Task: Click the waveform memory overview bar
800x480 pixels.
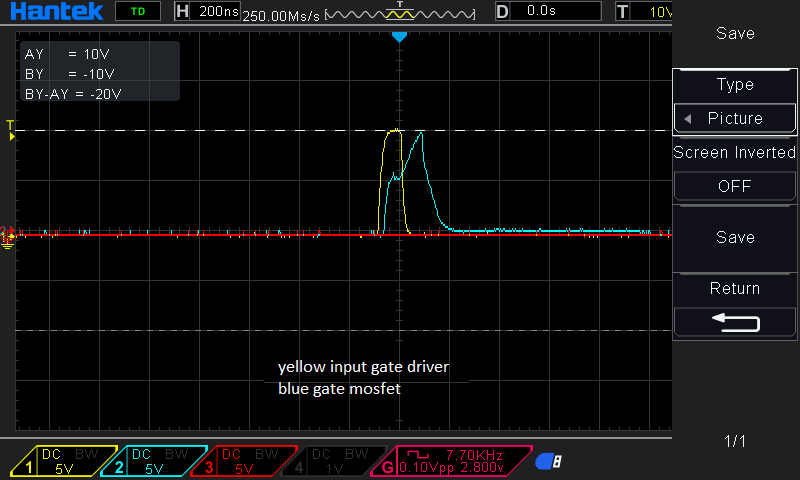Action: [x=400, y=13]
